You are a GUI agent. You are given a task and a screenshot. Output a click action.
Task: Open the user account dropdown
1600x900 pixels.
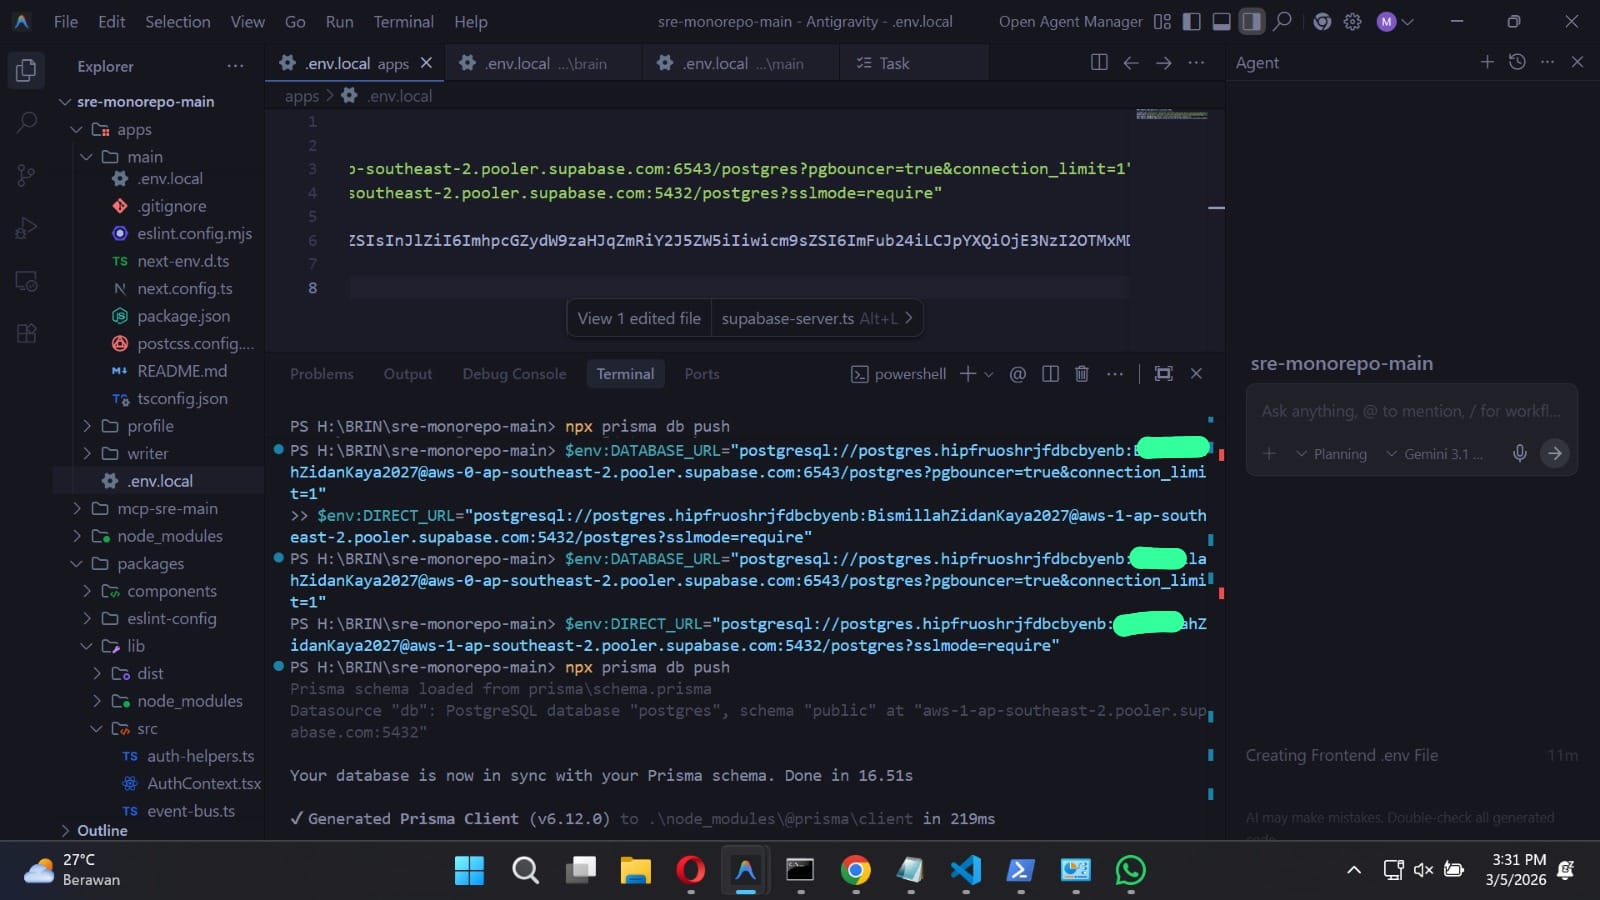click(1395, 21)
